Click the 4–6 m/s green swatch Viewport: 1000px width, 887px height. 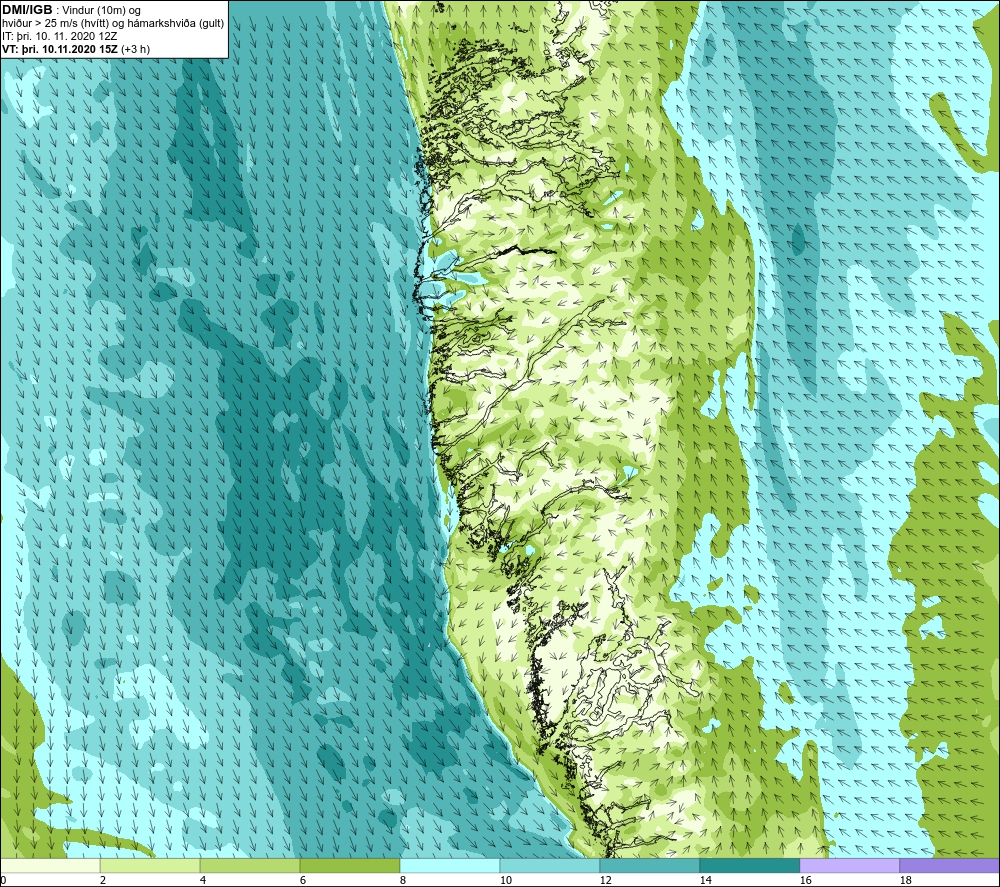coord(250,865)
